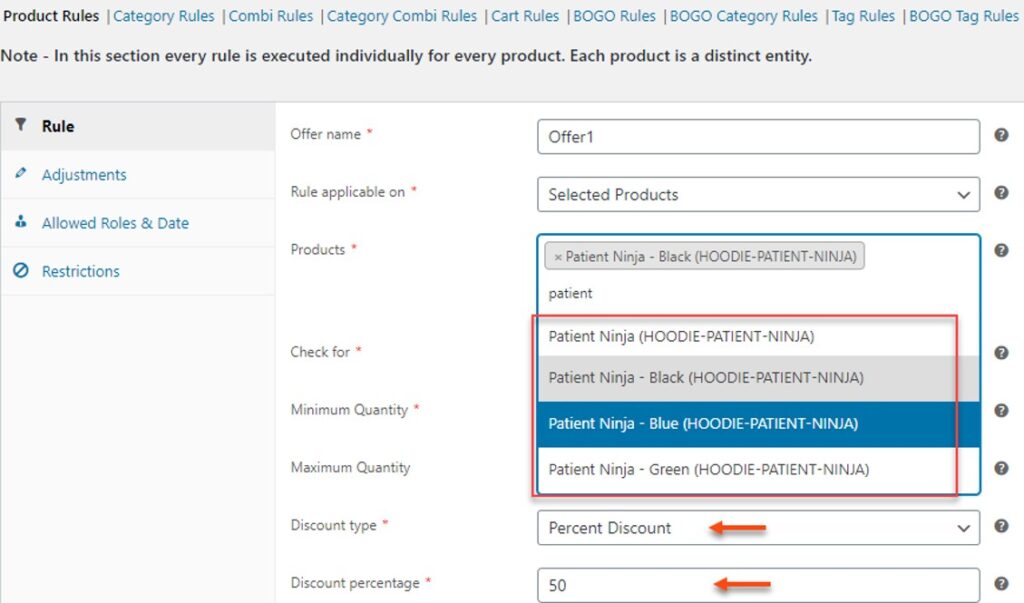This screenshot has width=1024, height=603.
Task: Switch to the Cart Rules tab
Action: [524, 15]
